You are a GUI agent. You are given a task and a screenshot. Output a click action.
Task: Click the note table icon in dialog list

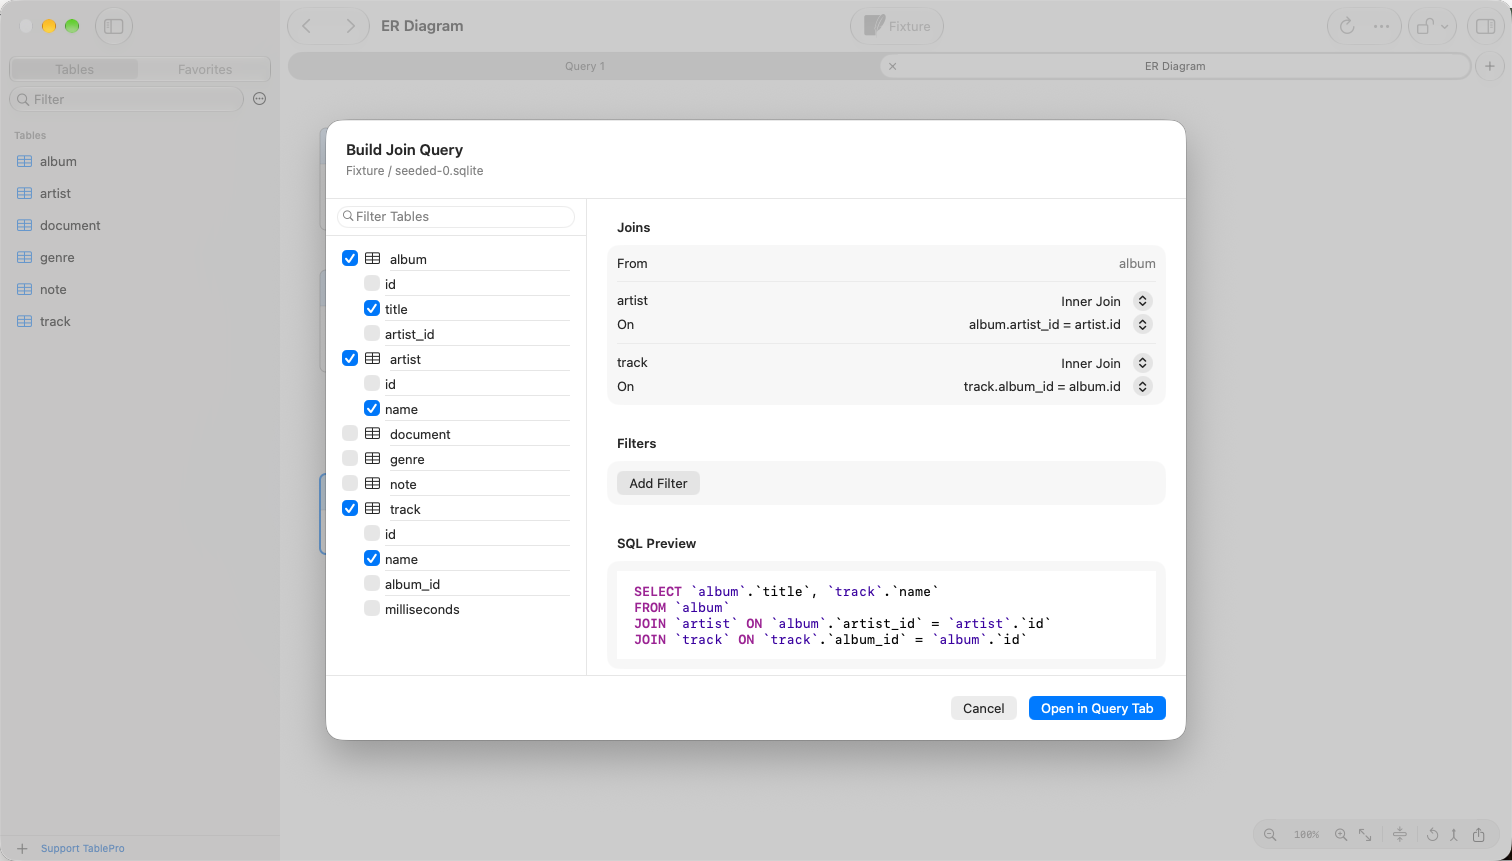[x=373, y=483]
